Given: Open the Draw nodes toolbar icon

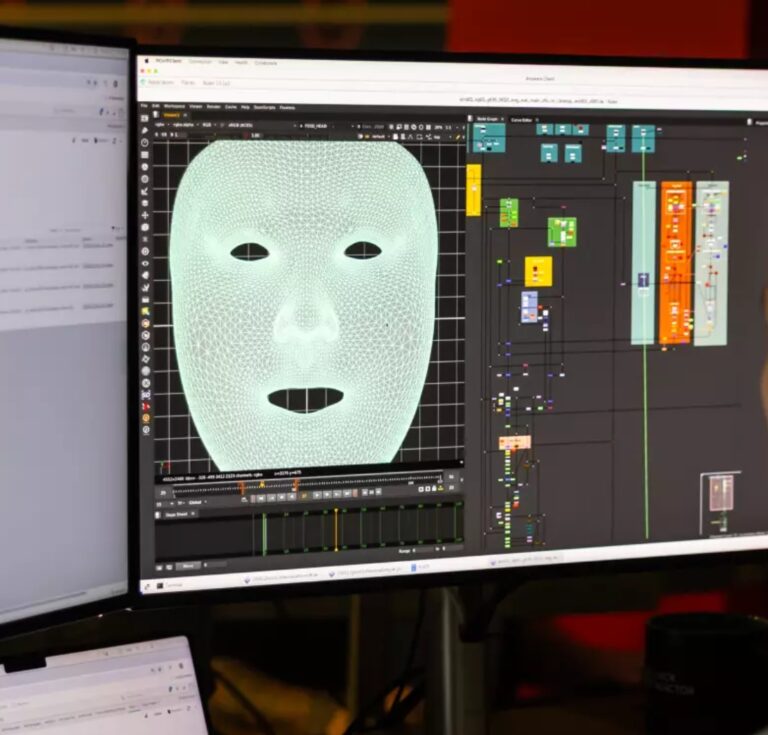Looking at the screenshot, I should click(x=145, y=131).
